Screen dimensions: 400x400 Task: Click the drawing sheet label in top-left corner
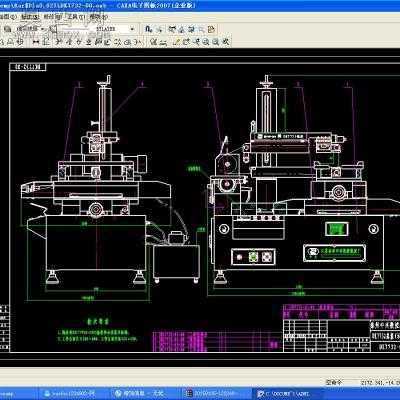tap(28, 67)
